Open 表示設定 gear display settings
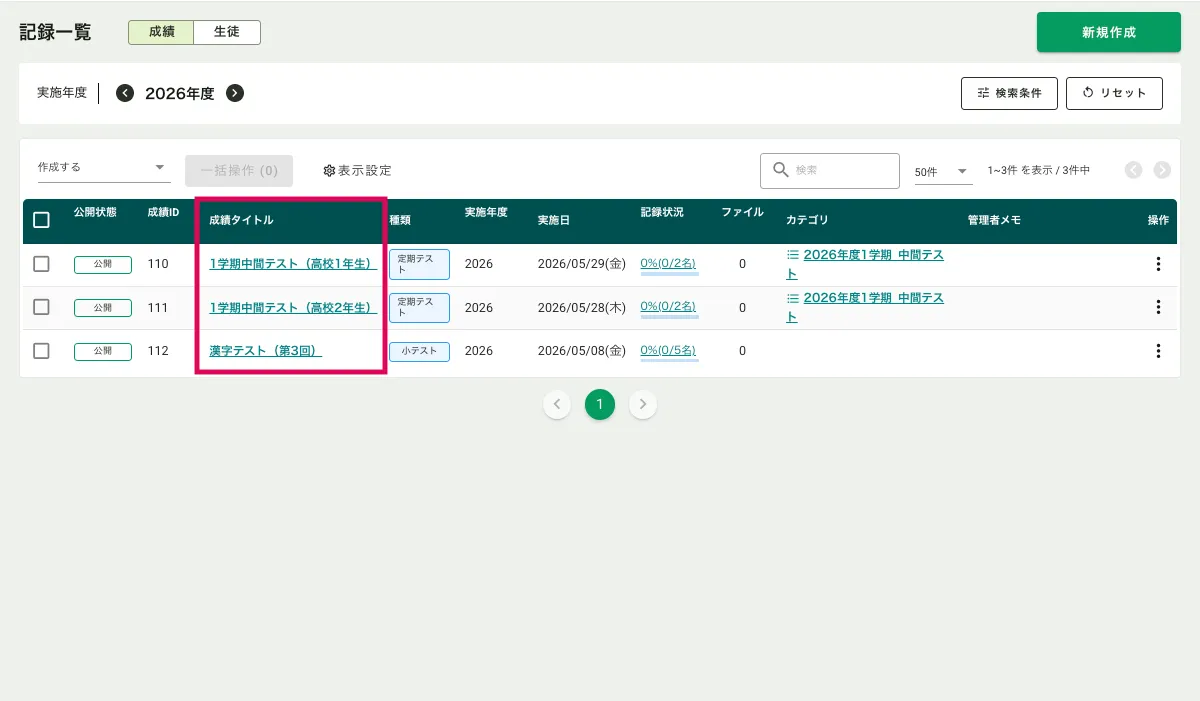The width and height of the screenshot is (1200, 701). pos(357,171)
